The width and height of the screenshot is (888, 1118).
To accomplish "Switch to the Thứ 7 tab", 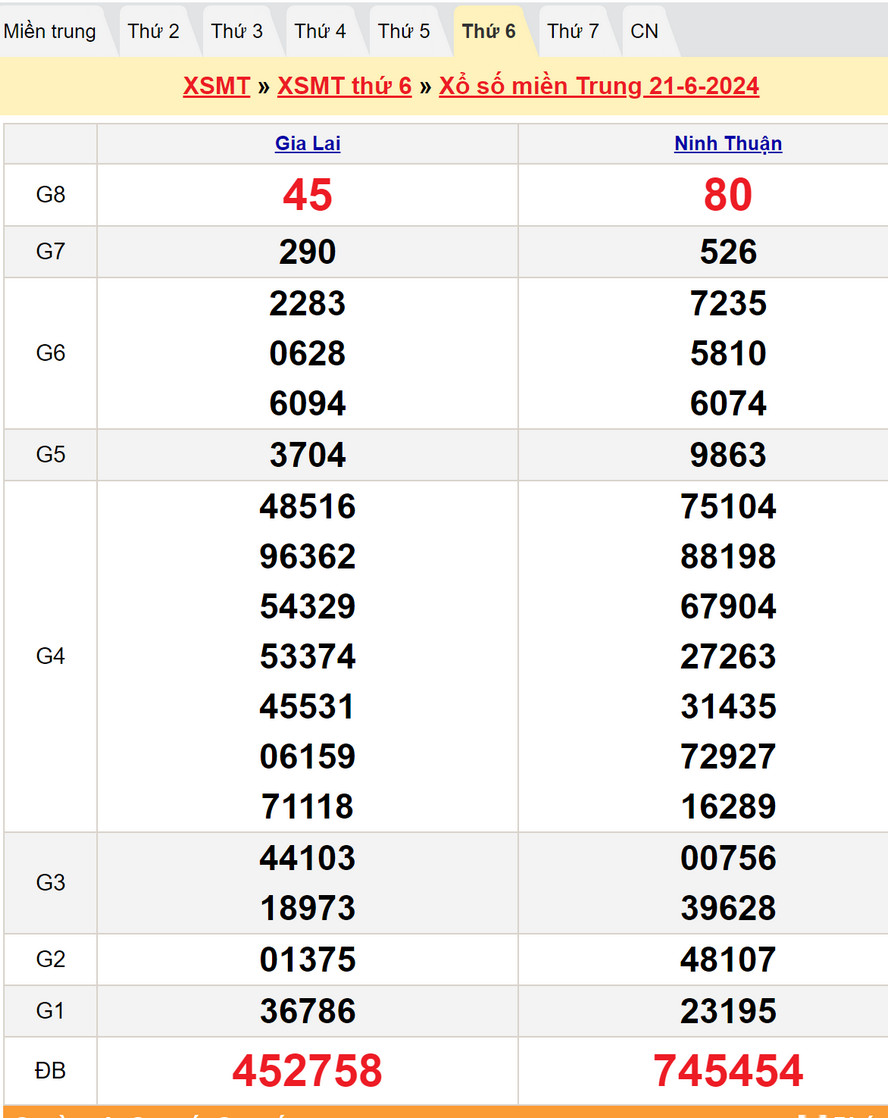I will (x=573, y=31).
